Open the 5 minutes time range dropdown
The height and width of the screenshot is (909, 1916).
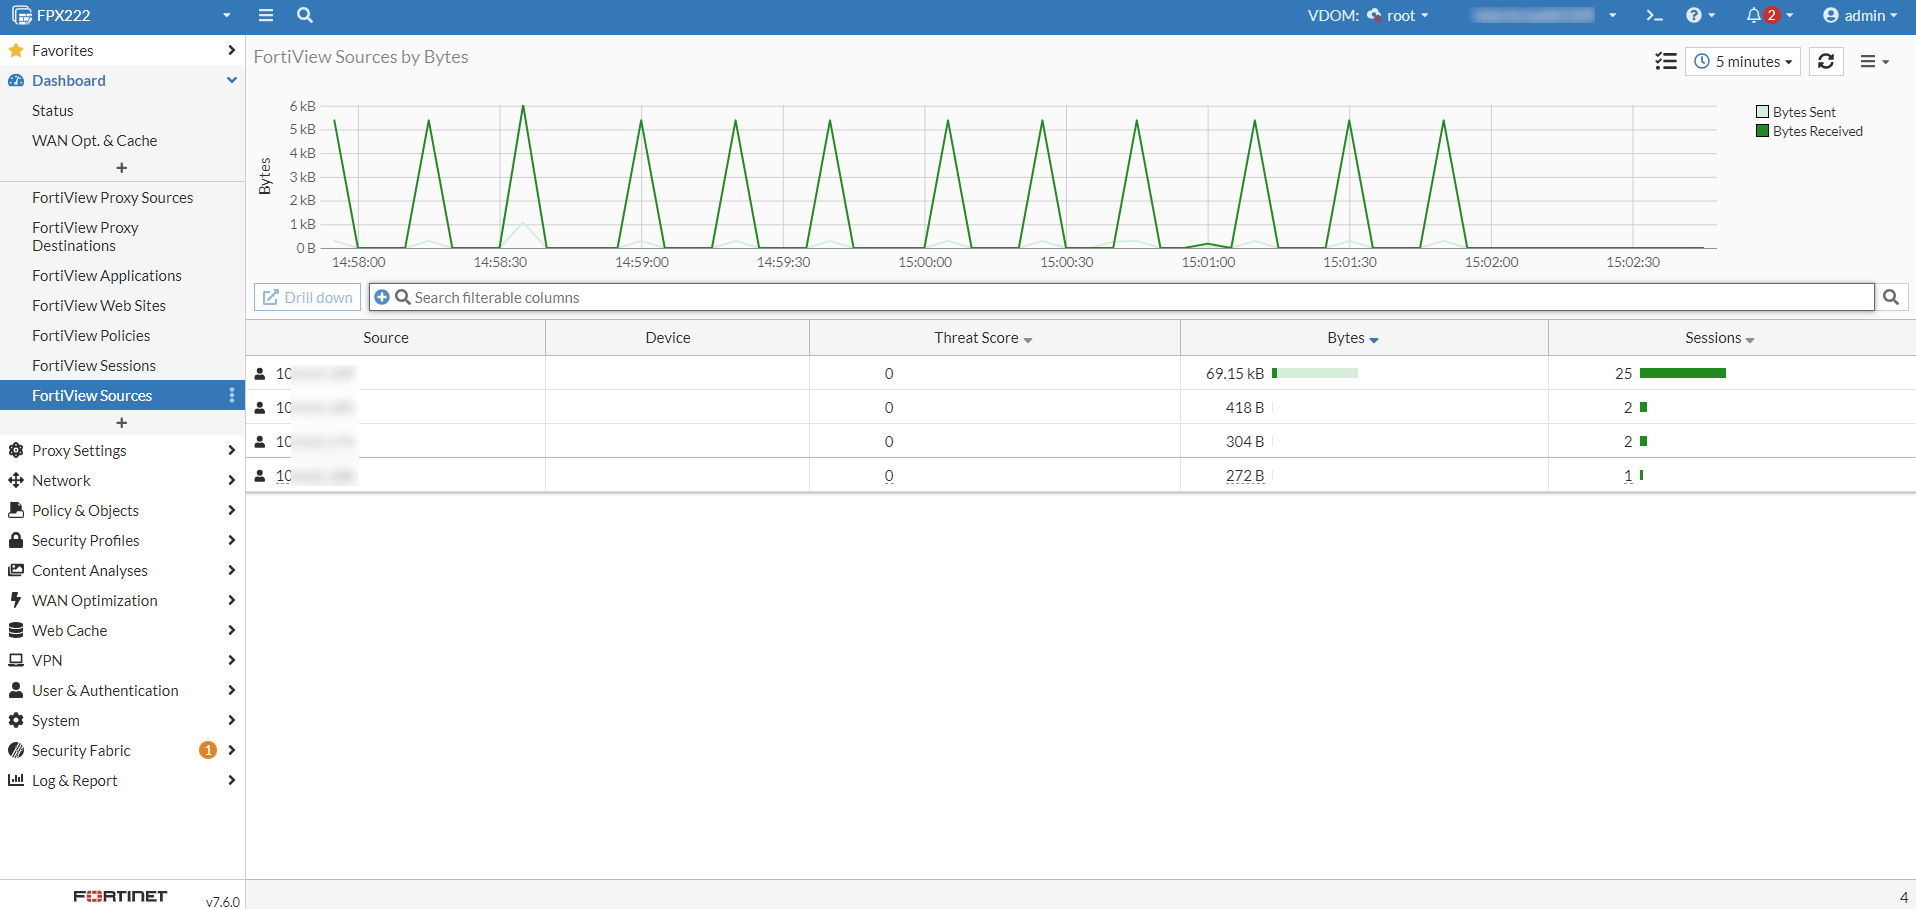(x=1743, y=61)
